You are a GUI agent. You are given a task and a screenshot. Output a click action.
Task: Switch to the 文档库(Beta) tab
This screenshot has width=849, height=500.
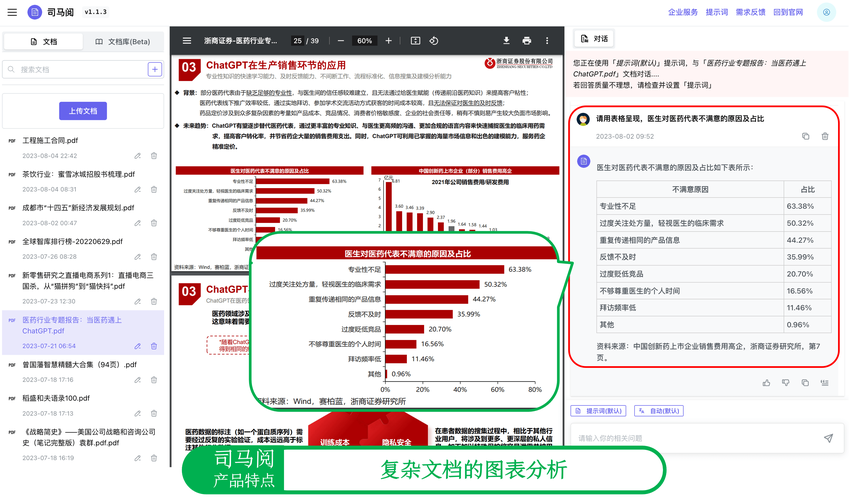[x=123, y=41]
